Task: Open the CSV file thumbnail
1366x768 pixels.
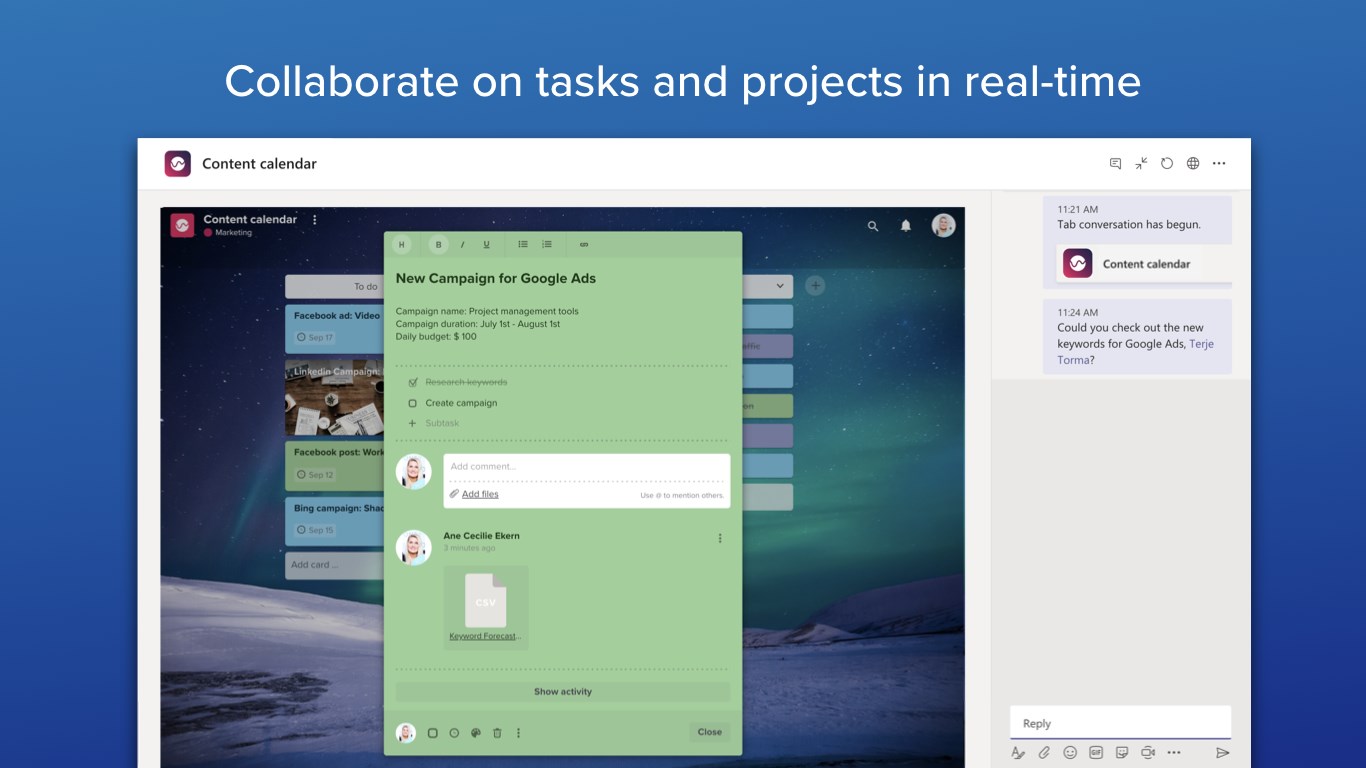Action: pyautogui.click(x=486, y=600)
